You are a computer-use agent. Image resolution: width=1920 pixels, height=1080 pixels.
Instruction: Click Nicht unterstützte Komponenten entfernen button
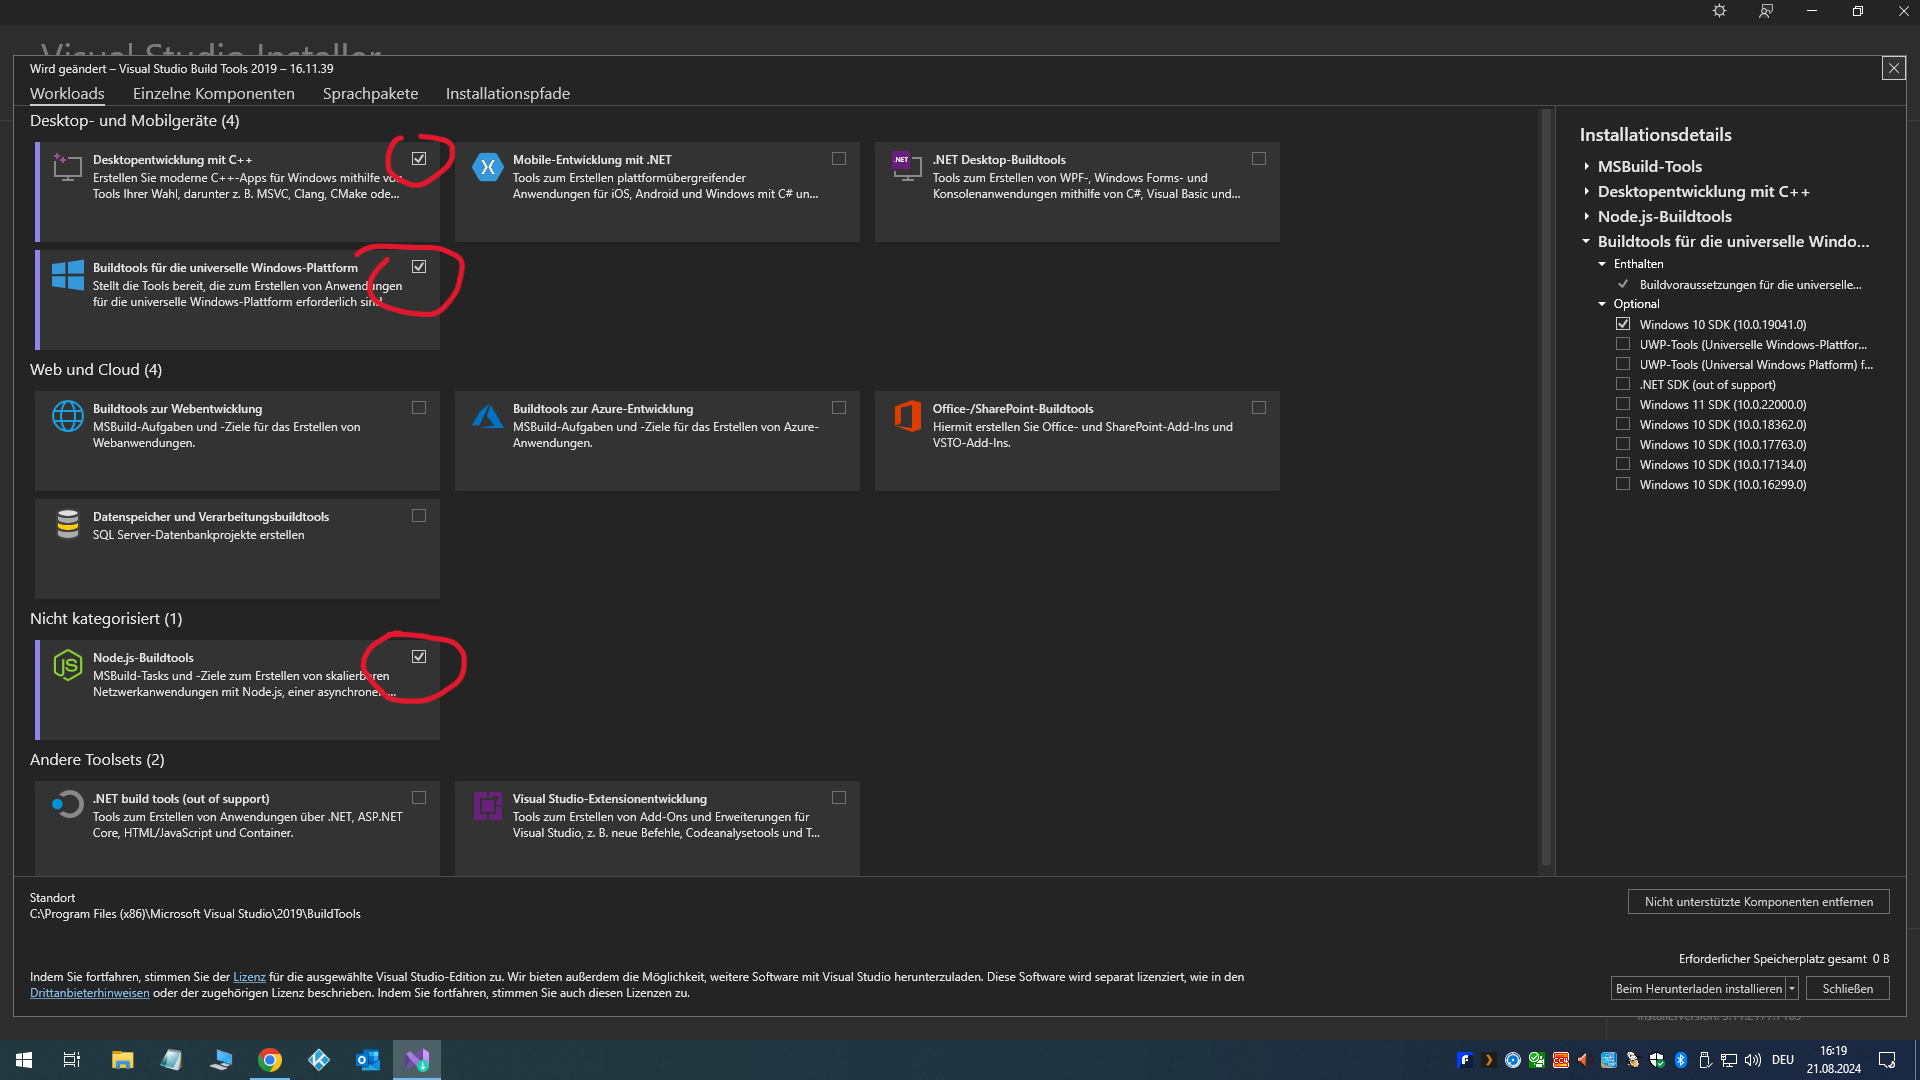1759,902
